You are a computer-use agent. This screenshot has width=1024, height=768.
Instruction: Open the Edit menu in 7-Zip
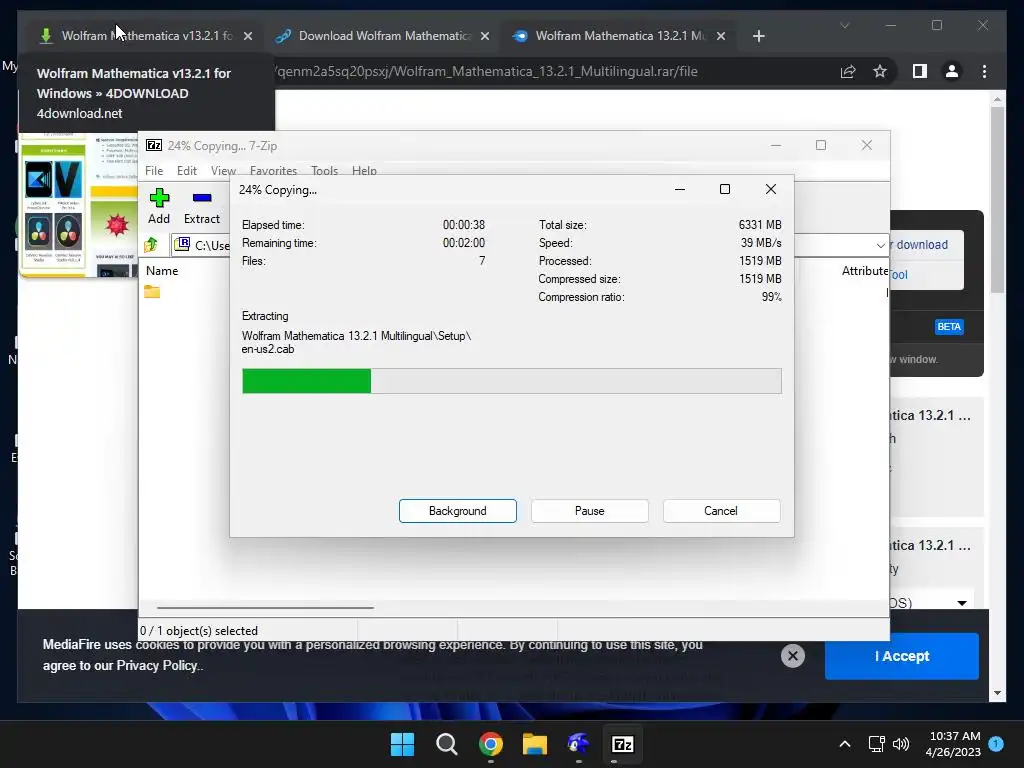(187, 170)
